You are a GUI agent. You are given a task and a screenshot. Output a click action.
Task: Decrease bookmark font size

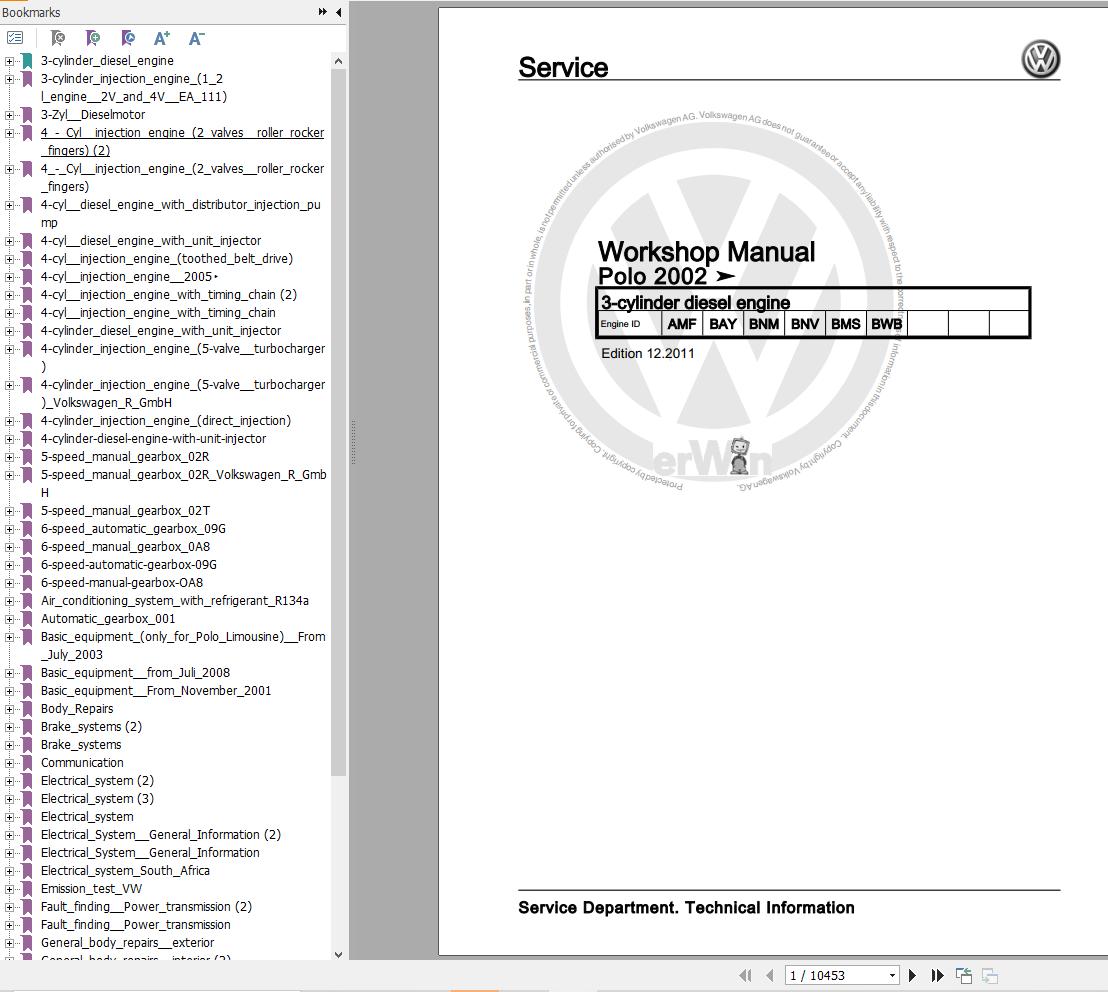(196, 38)
